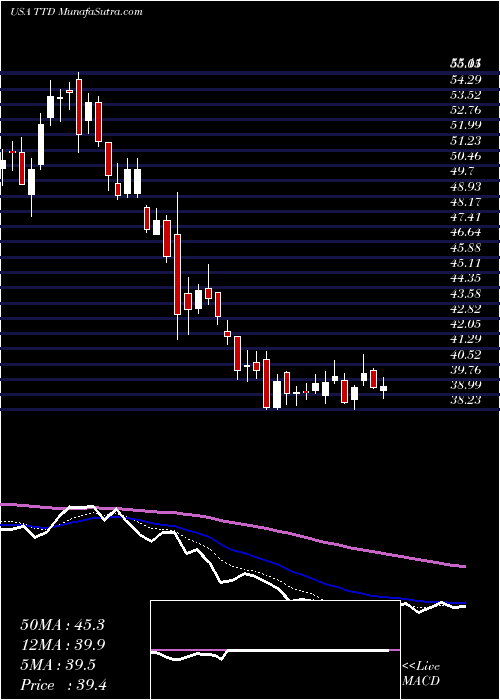Click the 40.52 price axis label
Image resolution: width=500 pixels, height=700 pixels.
[x=464, y=355]
